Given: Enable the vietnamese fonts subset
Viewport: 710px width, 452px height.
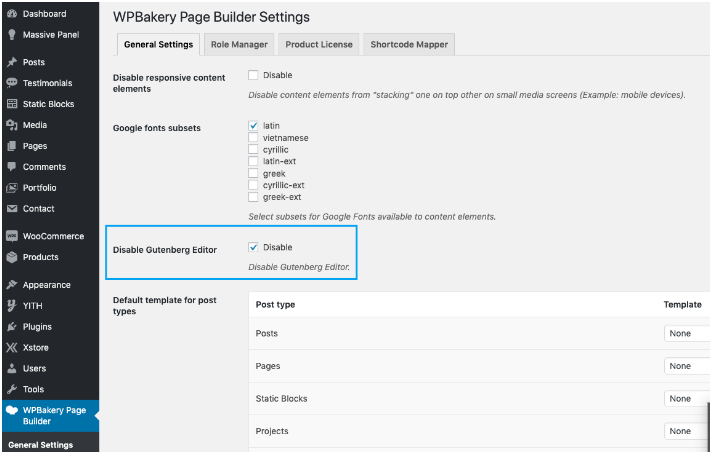Looking at the screenshot, I should 253,138.
